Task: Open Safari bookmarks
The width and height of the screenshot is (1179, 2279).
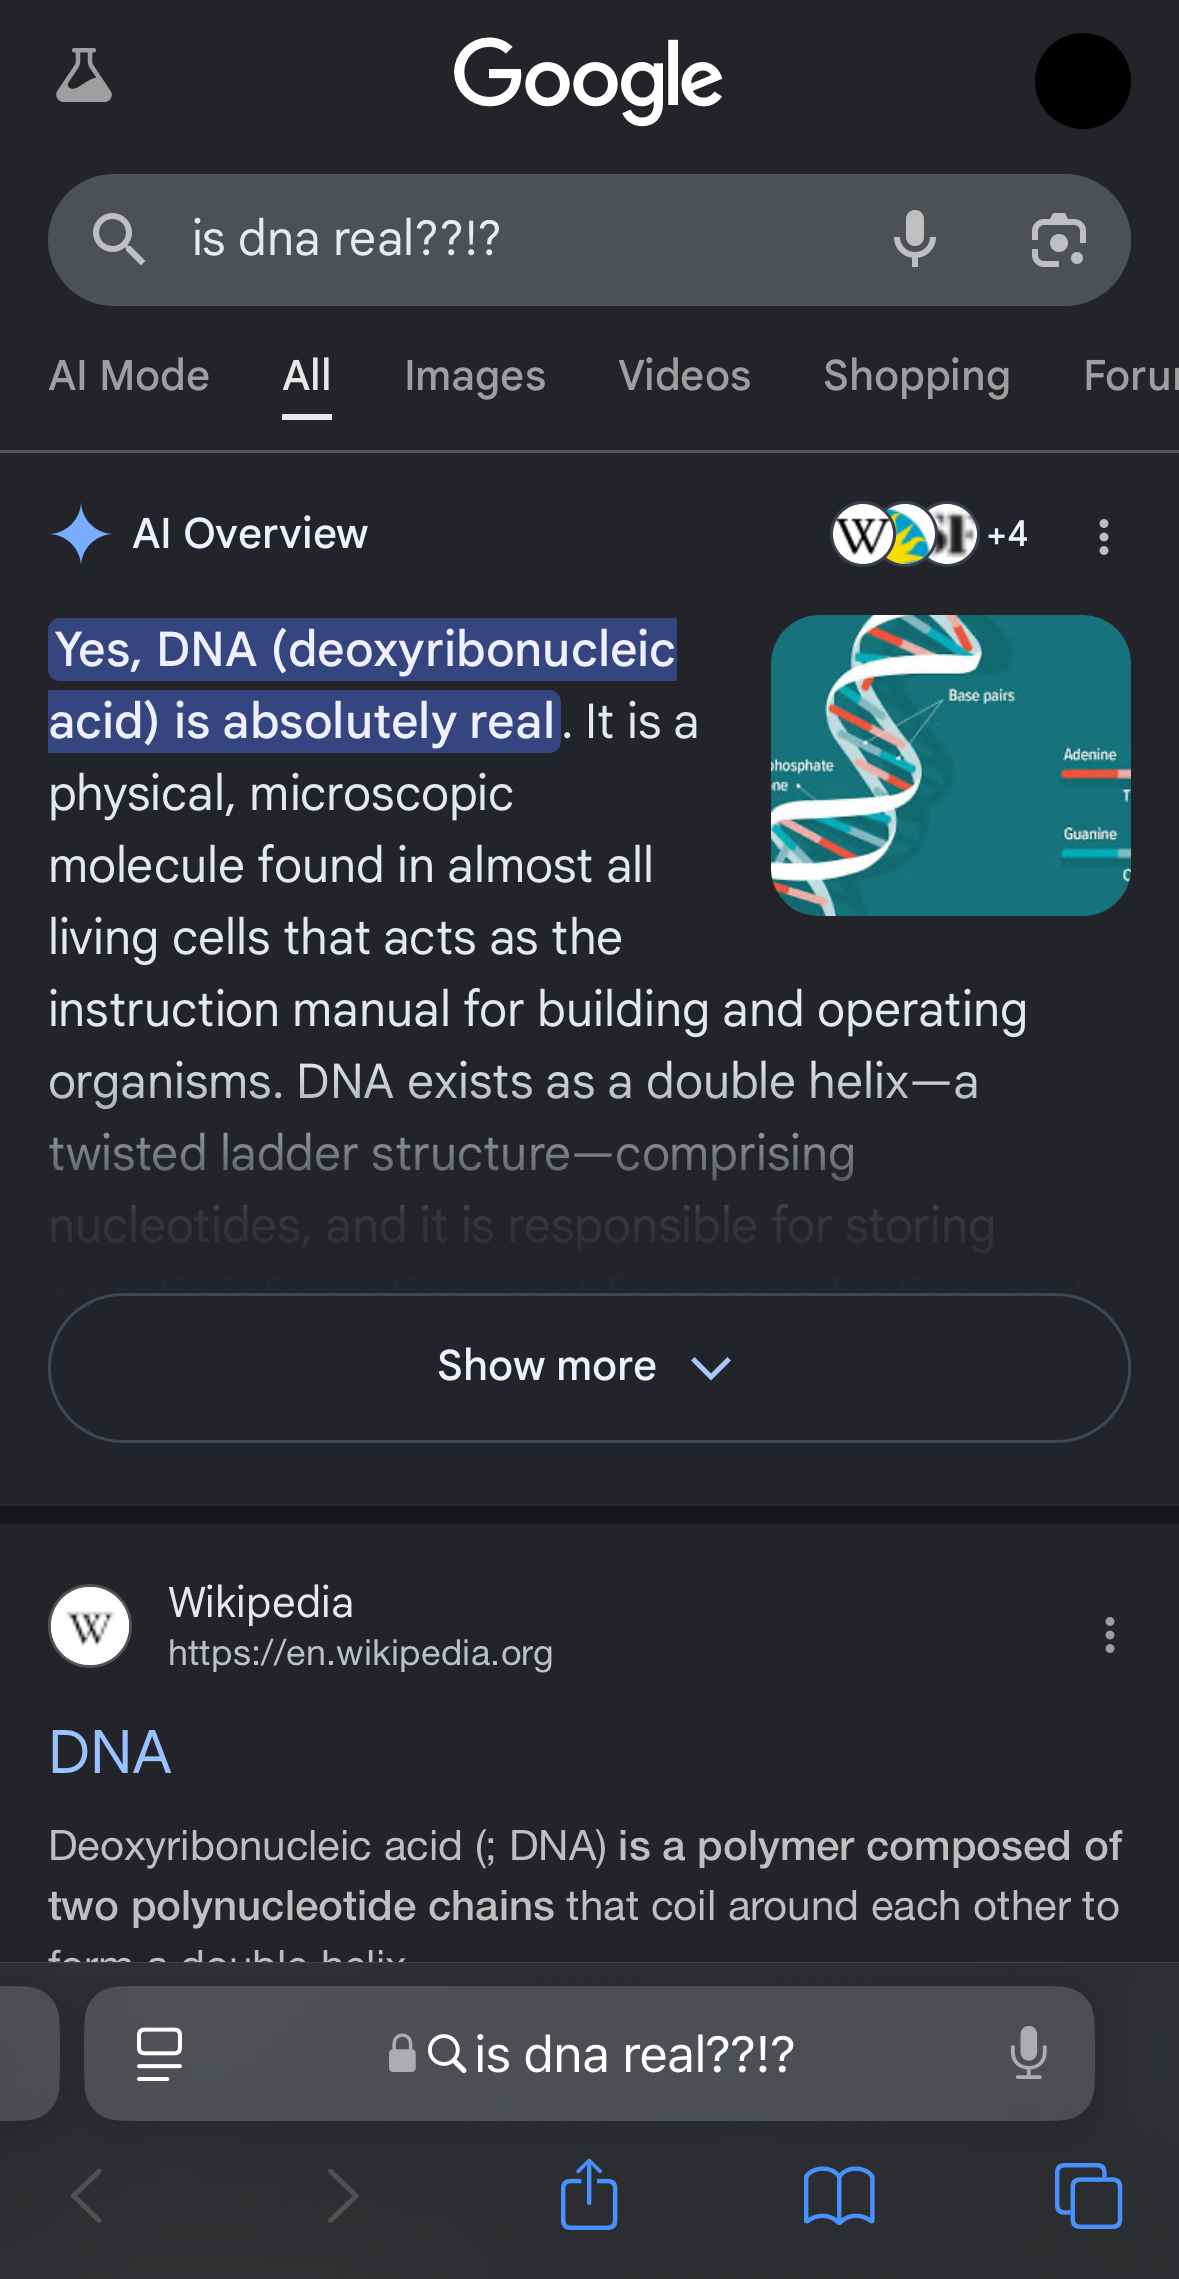Action: click(839, 2195)
